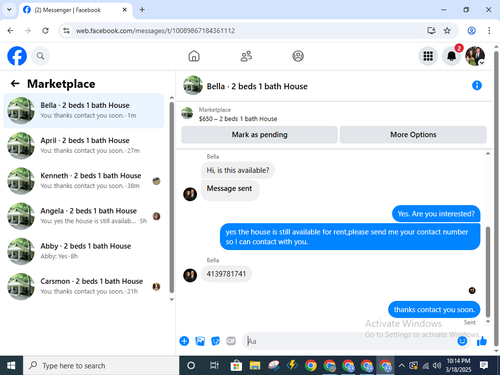Open the April conversation
The height and width of the screenshot is (375, 500).
pos(84,146)
